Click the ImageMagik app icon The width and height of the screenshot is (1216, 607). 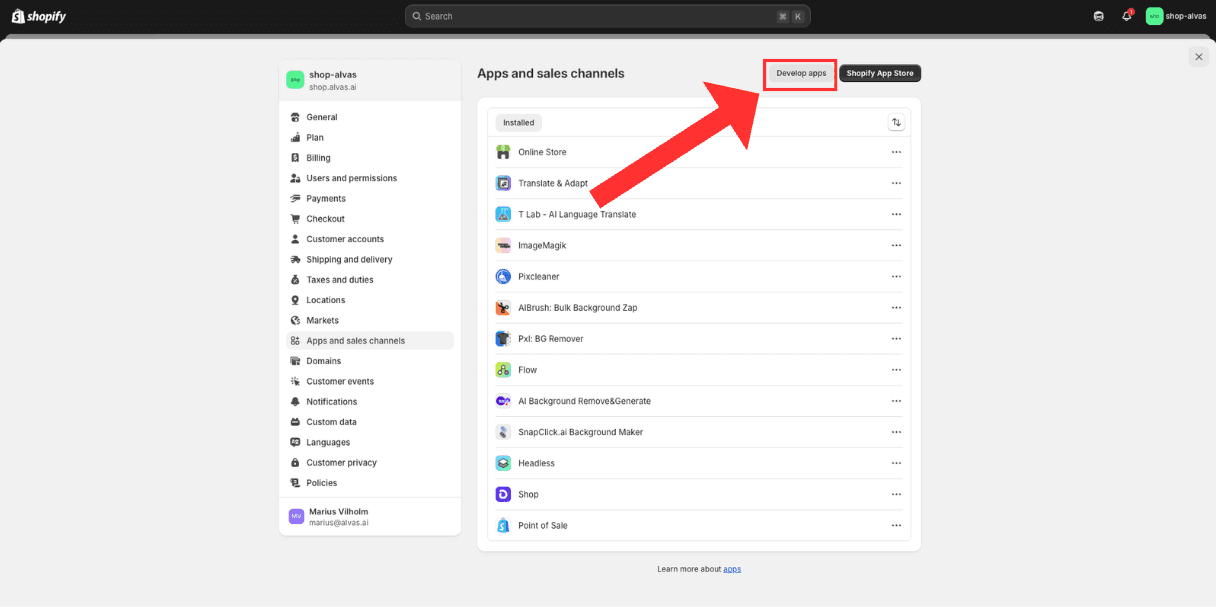503,245
